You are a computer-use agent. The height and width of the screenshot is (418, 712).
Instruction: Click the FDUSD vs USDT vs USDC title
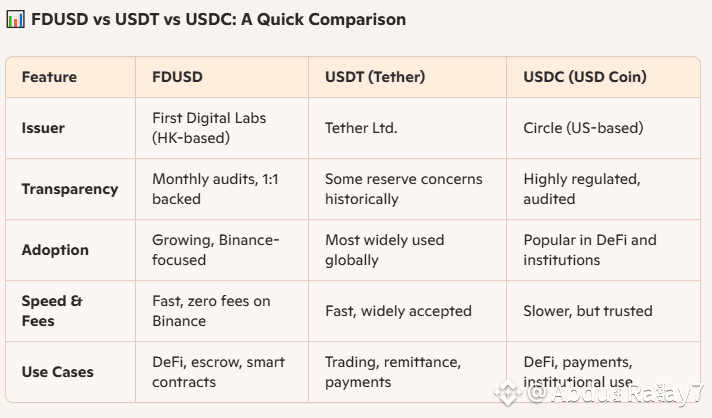(x=218, y=20)
